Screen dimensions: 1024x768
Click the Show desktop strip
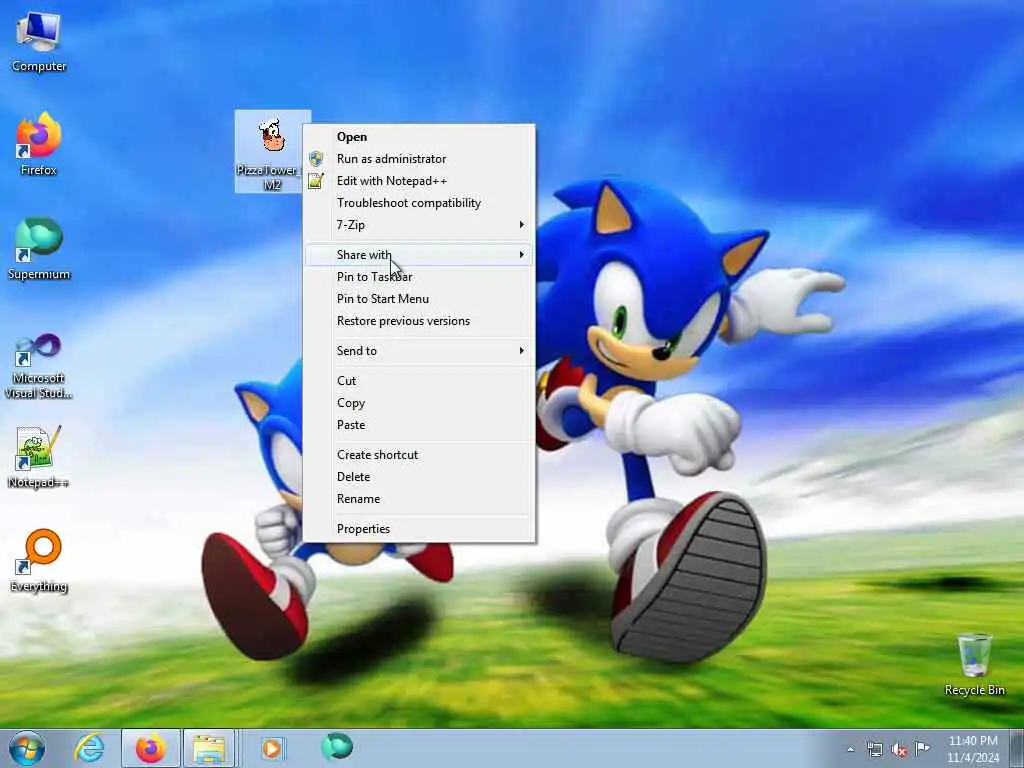(1017, 748)
